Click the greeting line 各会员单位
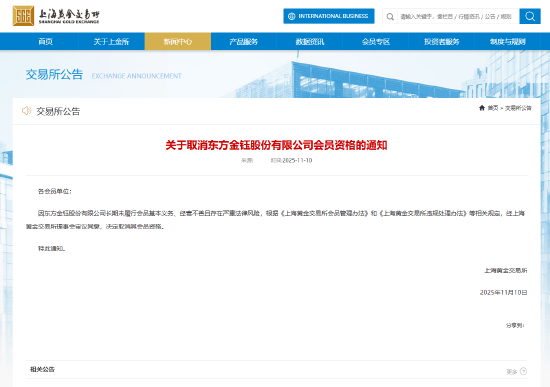This screenshot has height=387, width=550. (55, 191)
